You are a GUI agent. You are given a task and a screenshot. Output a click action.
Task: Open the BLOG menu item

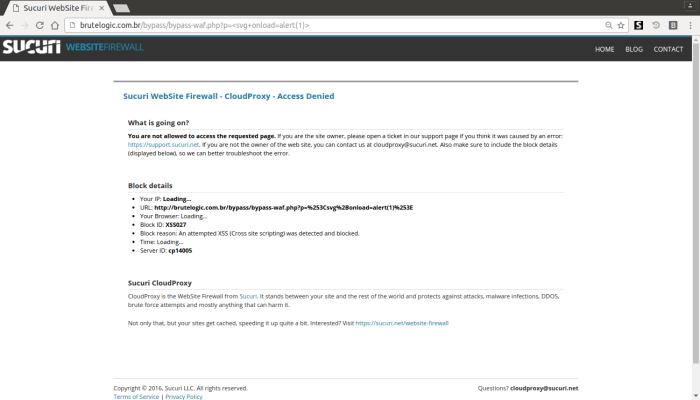point(634,49)
